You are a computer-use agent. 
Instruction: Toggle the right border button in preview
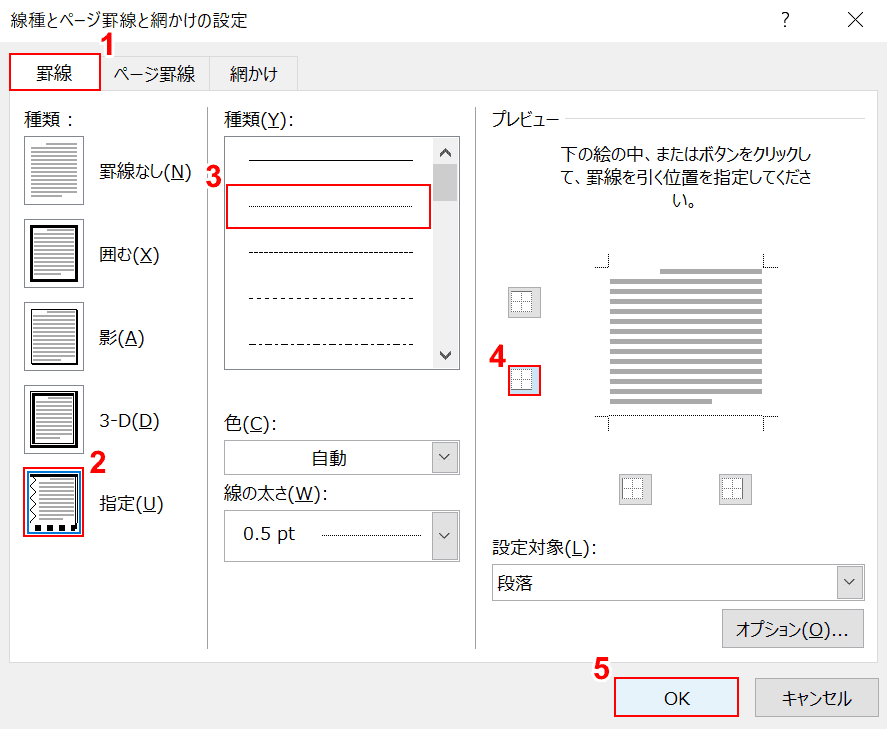click(x=735, y=489)
